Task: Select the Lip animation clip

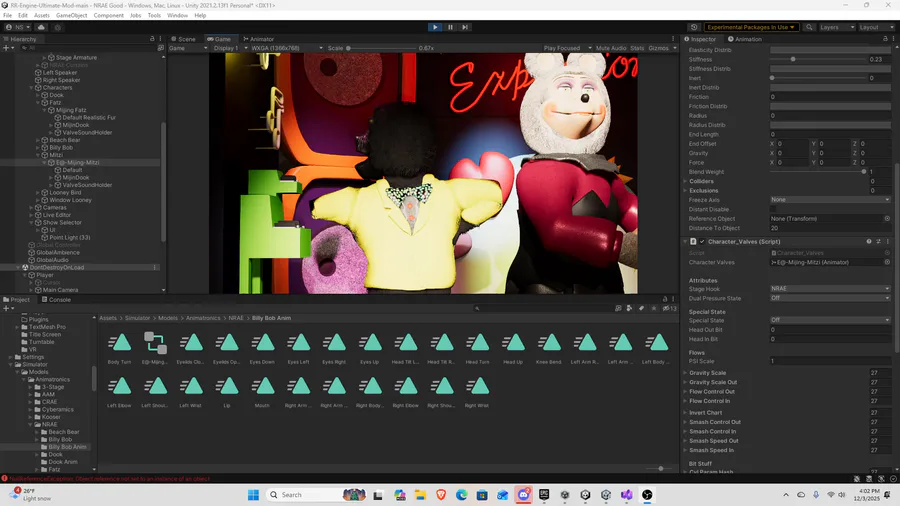Action: coord(227,392)
